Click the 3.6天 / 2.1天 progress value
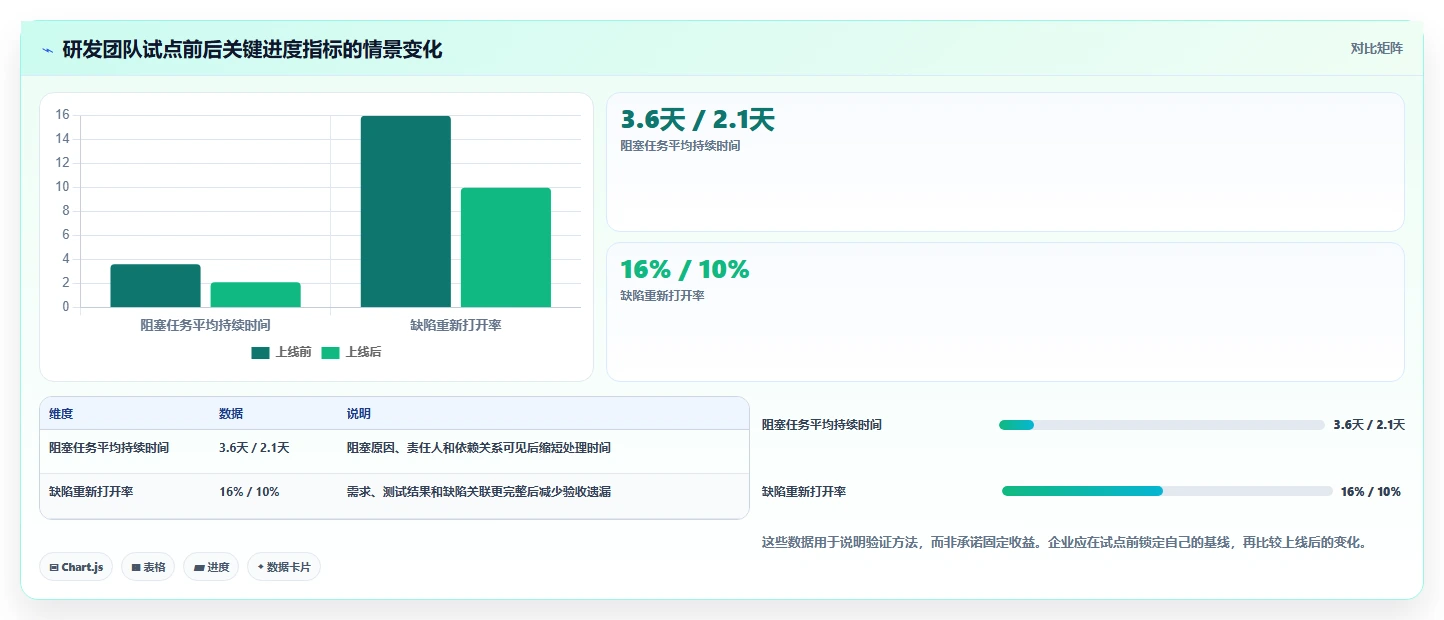The height and width of the screenshot is (620, 1444). [1369, 425]
